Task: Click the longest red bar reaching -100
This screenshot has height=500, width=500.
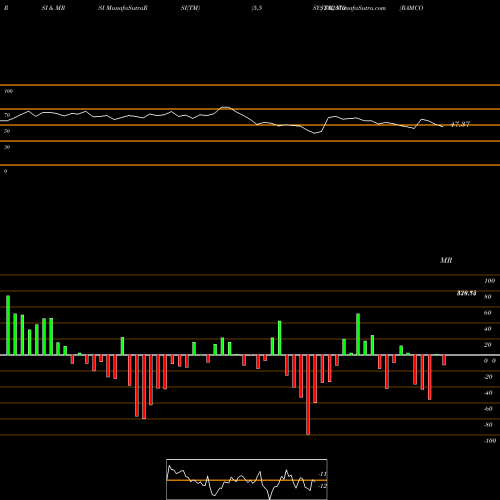Action: (308, 395)
